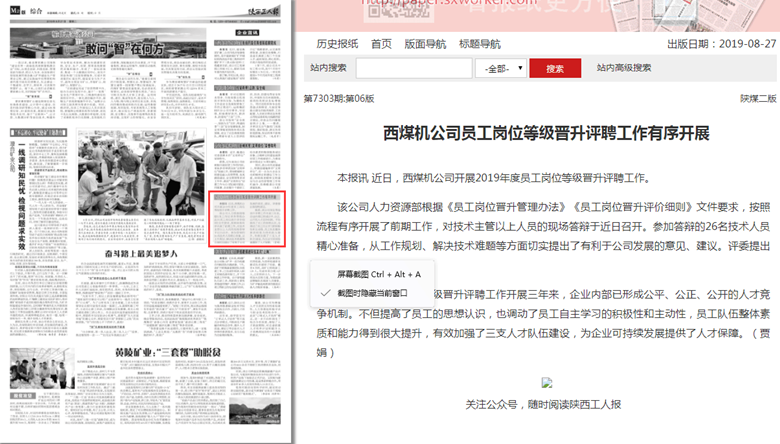Open the 站内高级搜索 link

(624, 69)
